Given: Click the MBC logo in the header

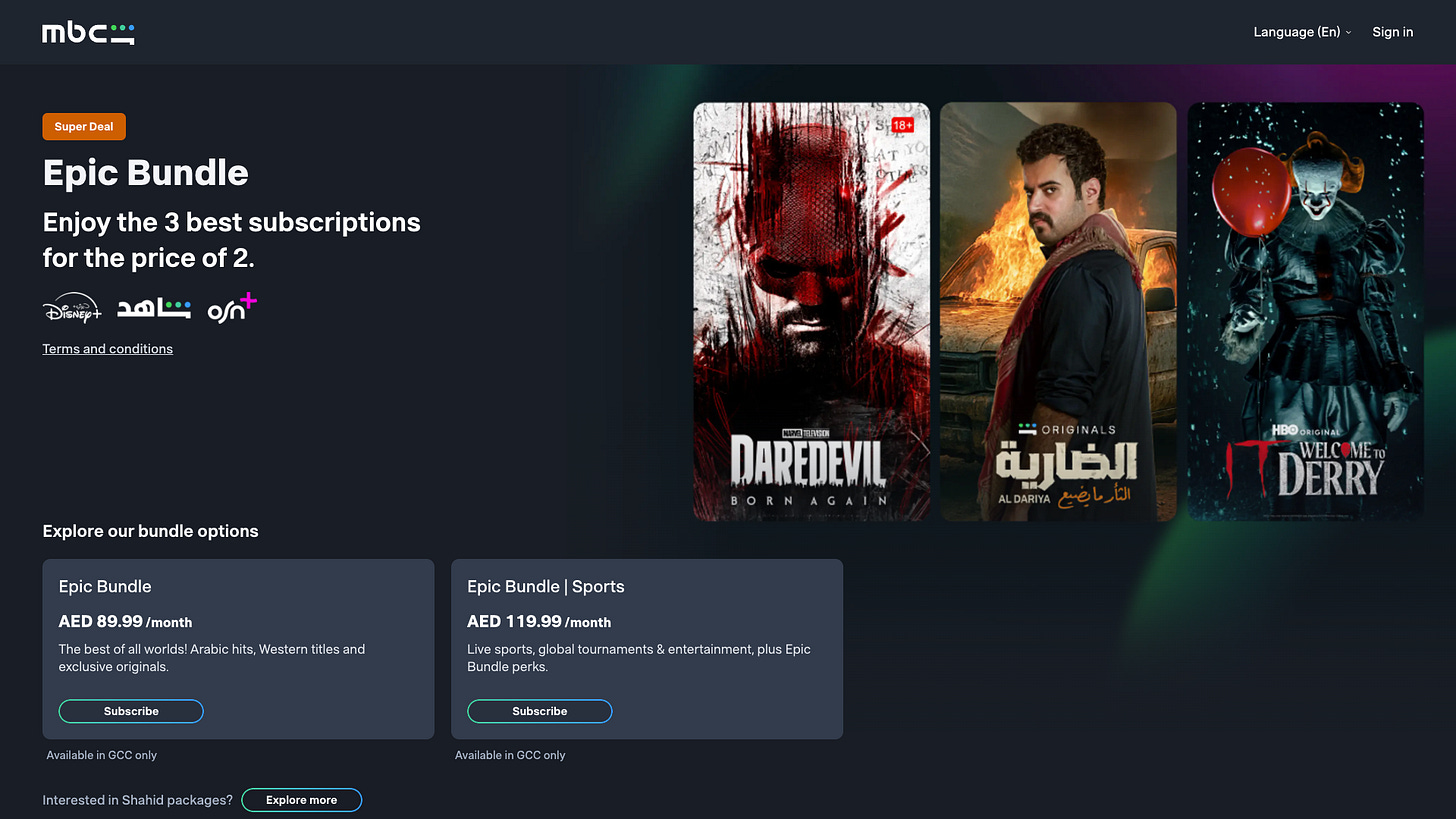Looking at the screenshot, I should coord(88,33).
